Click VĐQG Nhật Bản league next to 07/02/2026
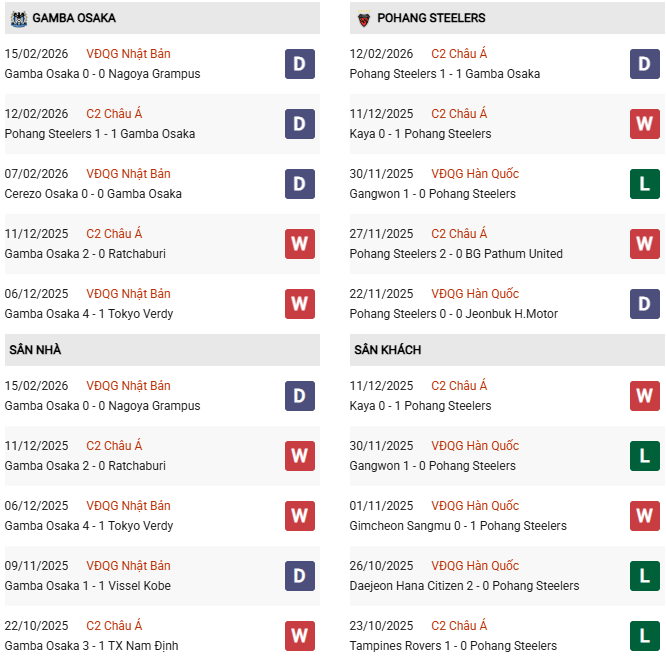666x661 pixels. tap(128, 174)
